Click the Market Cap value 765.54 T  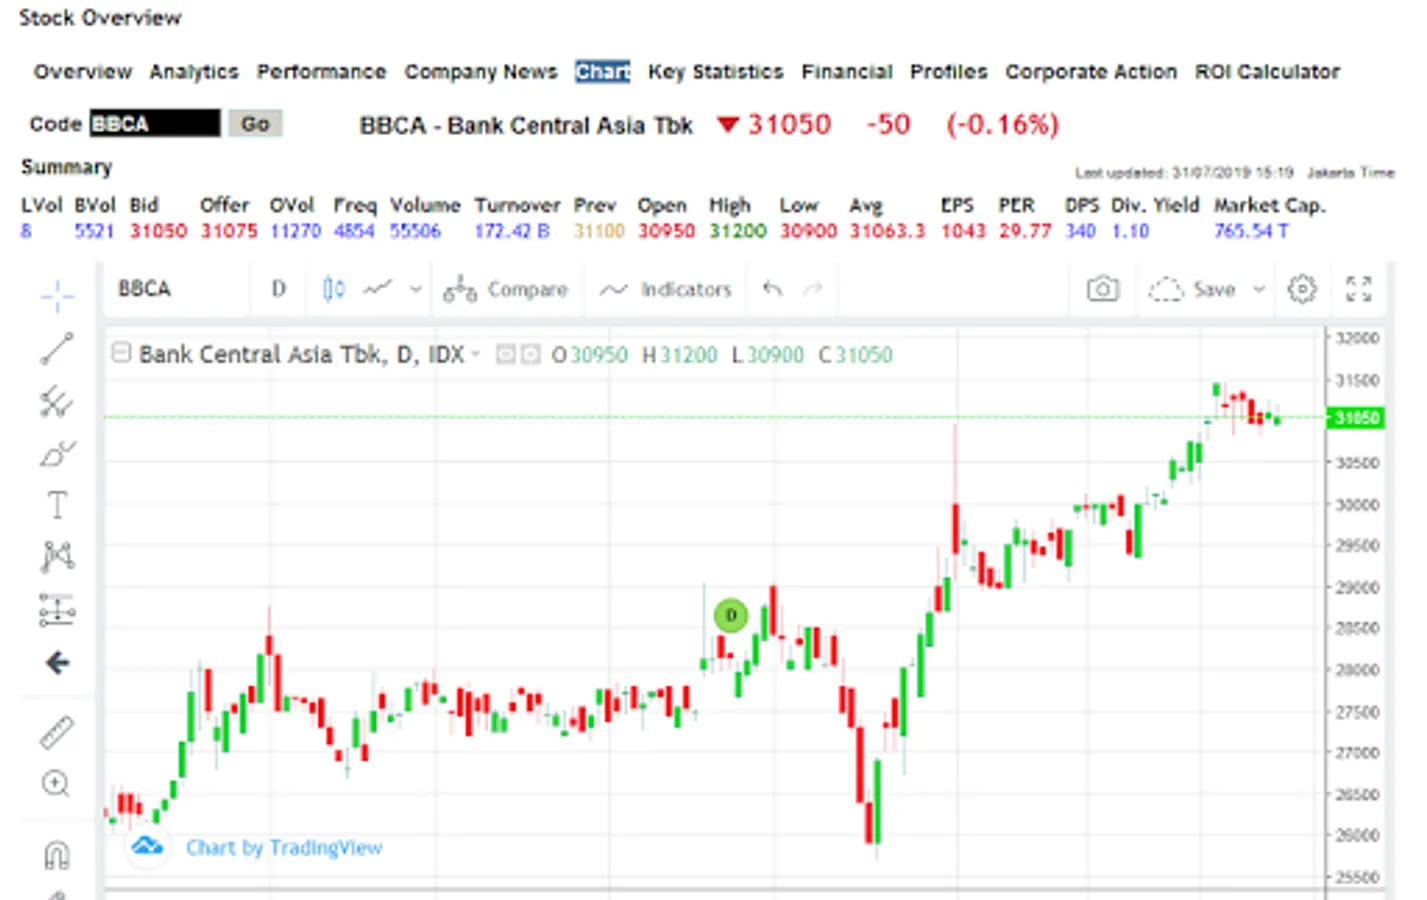coord(1251,231)
